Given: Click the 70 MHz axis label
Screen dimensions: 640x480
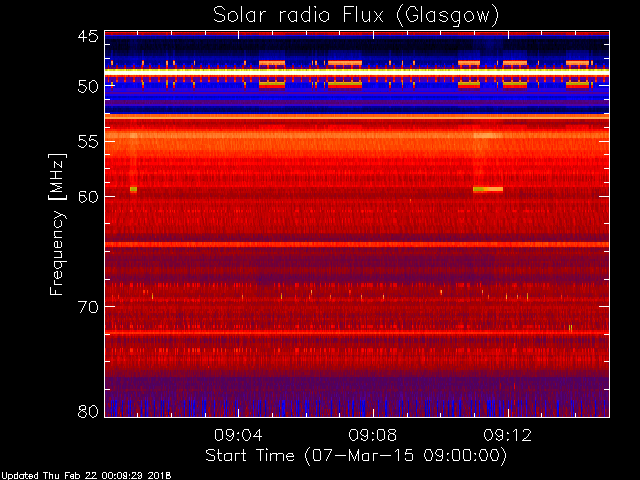Looking at the screenshot, I should coord(89,307).
